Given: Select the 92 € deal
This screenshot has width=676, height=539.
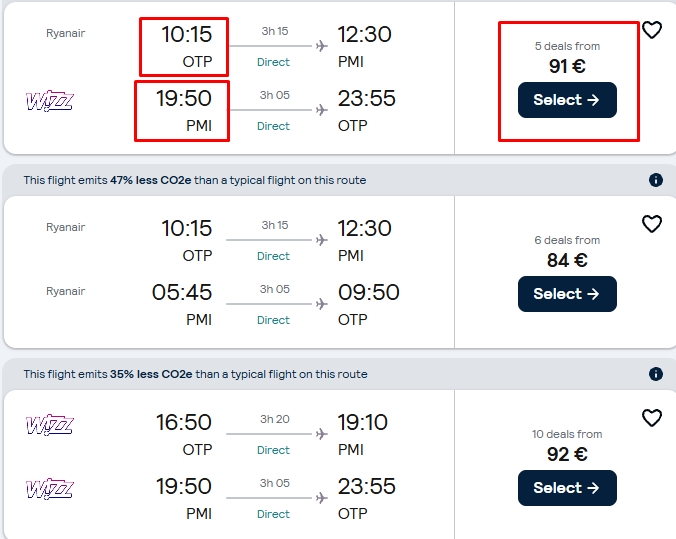Looking at the screenshot, I should [567, 488].
